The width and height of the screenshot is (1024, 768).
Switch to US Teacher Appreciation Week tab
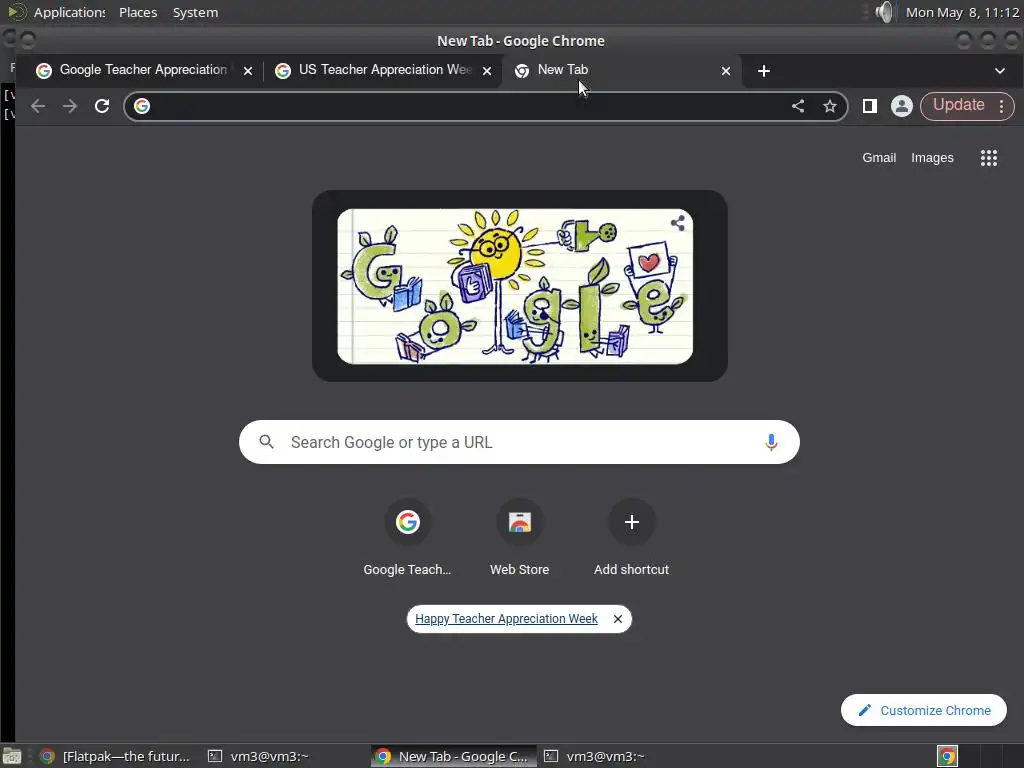click(x=384, y=70)
